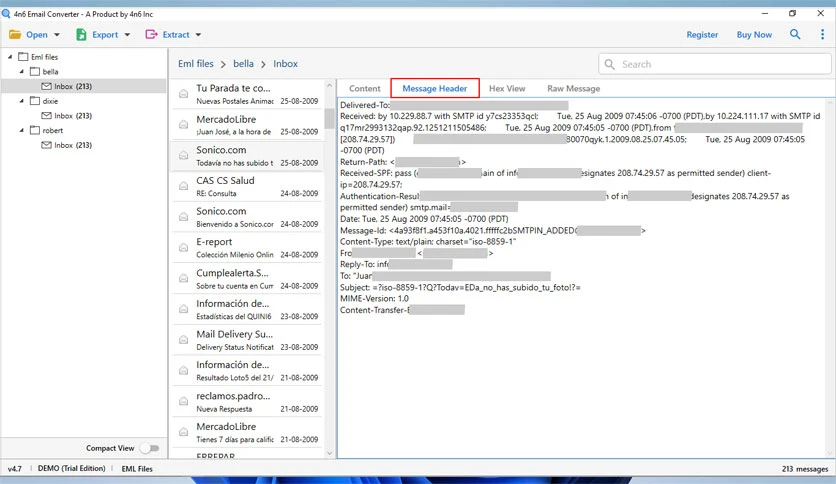Click envelope icon of Cumplealerta email
Image resolution: width=836 pixels, height=484 pixels.
pos(183,278)
